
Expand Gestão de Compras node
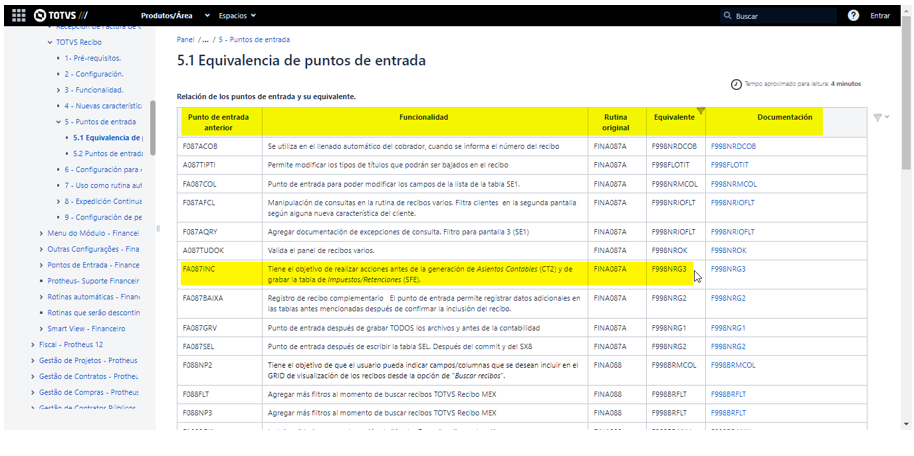pos(33,392)
